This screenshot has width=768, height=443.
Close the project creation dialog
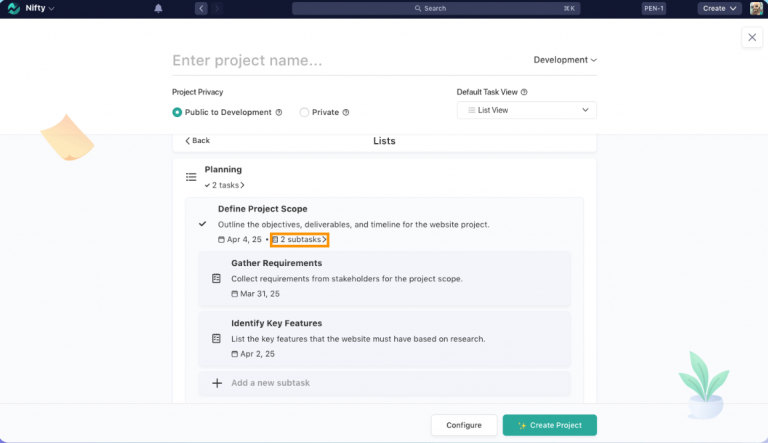(x=752, y=37)
